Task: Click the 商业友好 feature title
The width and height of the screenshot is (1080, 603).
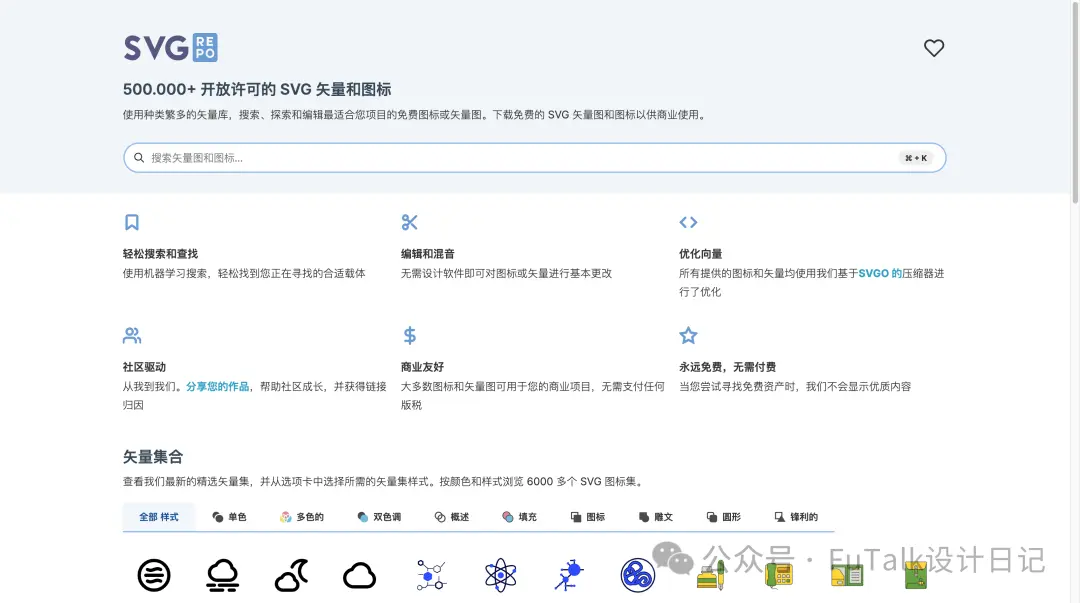Action: [422, 367]
